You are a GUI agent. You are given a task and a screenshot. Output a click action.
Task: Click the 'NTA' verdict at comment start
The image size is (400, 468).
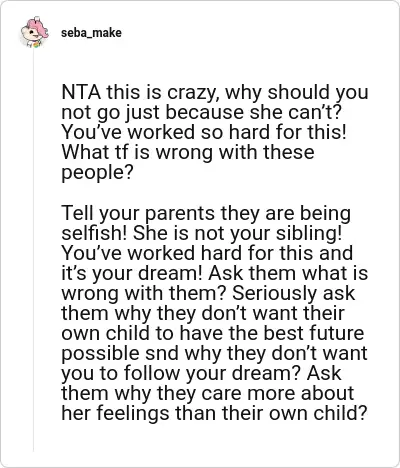click(81, 92)
